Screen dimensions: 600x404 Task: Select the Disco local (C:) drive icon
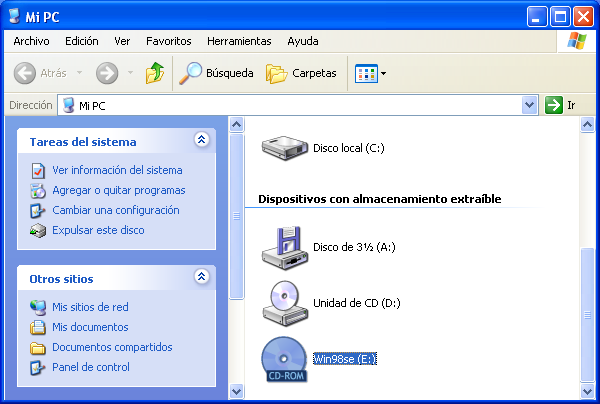(285, 147)
